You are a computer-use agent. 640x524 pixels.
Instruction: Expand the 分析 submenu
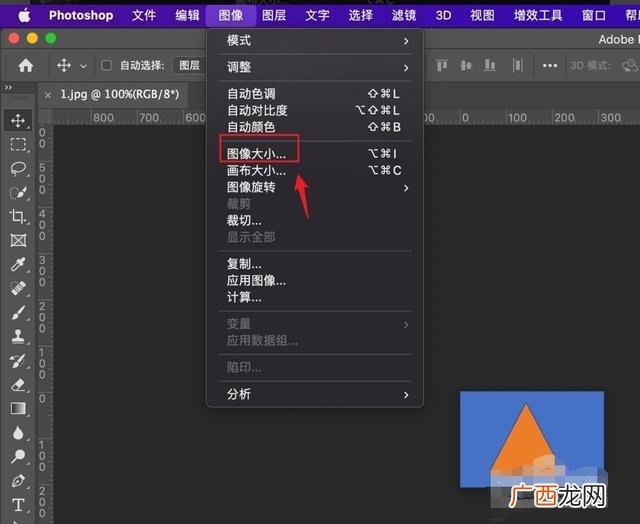[x=315, y=394]
